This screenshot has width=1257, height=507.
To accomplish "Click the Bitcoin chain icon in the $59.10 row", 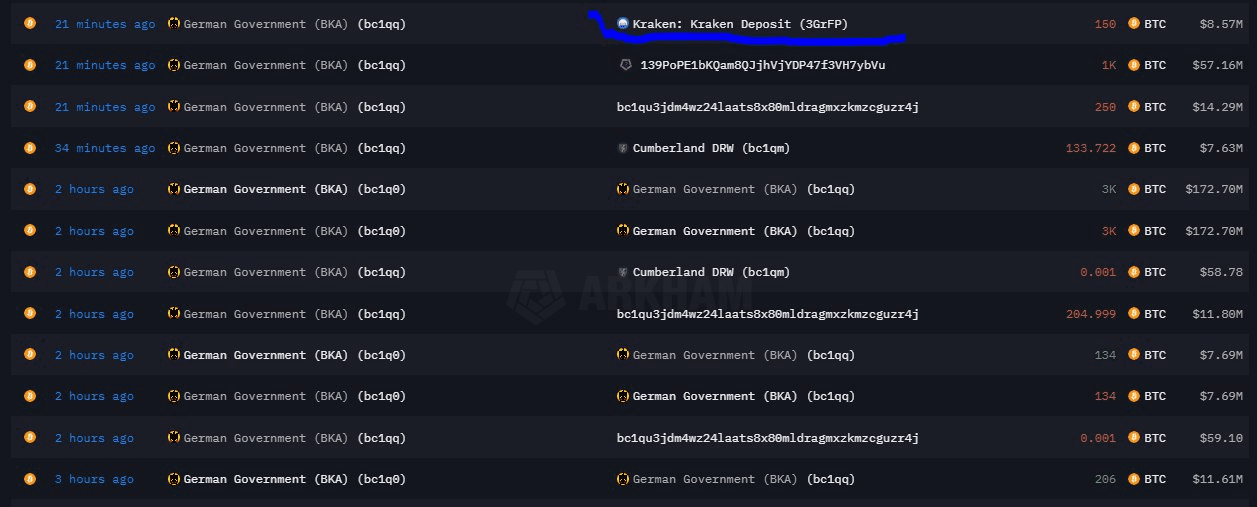I will pos(30,438).
